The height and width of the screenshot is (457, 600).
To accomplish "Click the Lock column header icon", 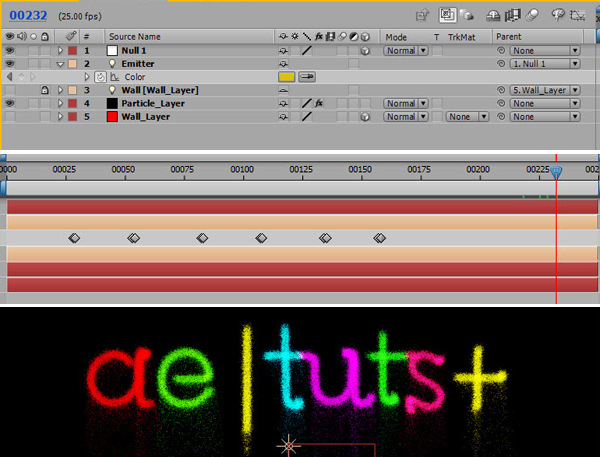I will (45, 37).
